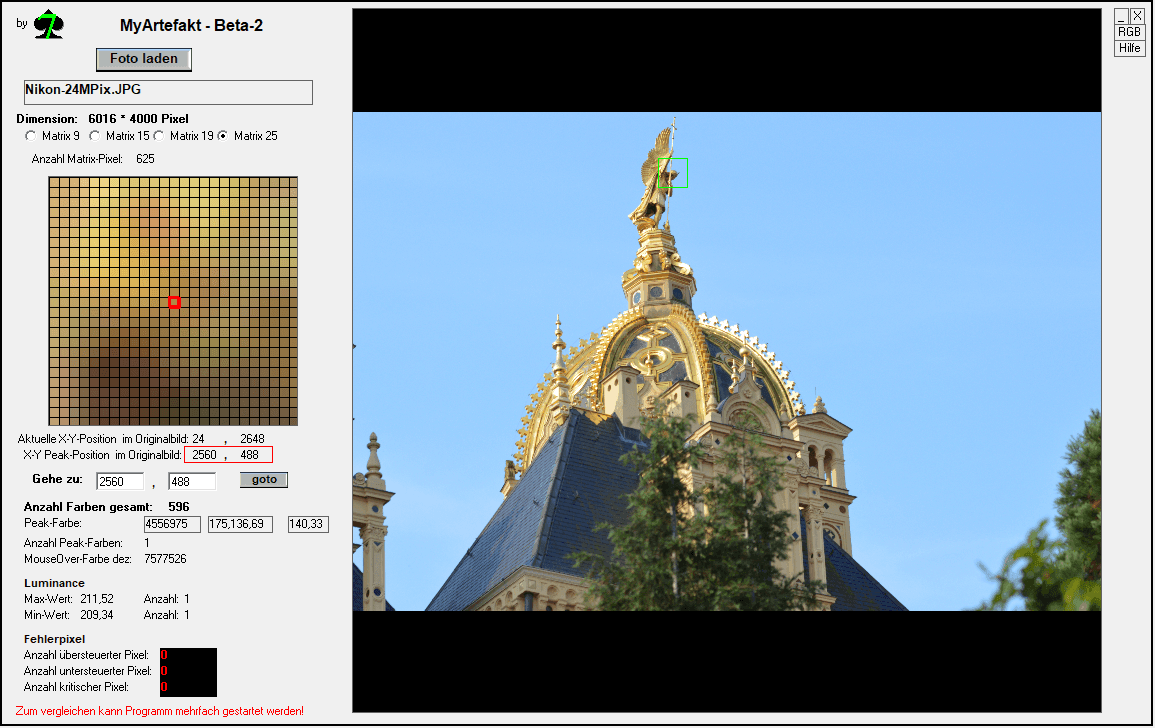The height and width of the screenshot is (728, 1155).
Task: Click the red text about starting program multiple times
Action: [160, 711]
